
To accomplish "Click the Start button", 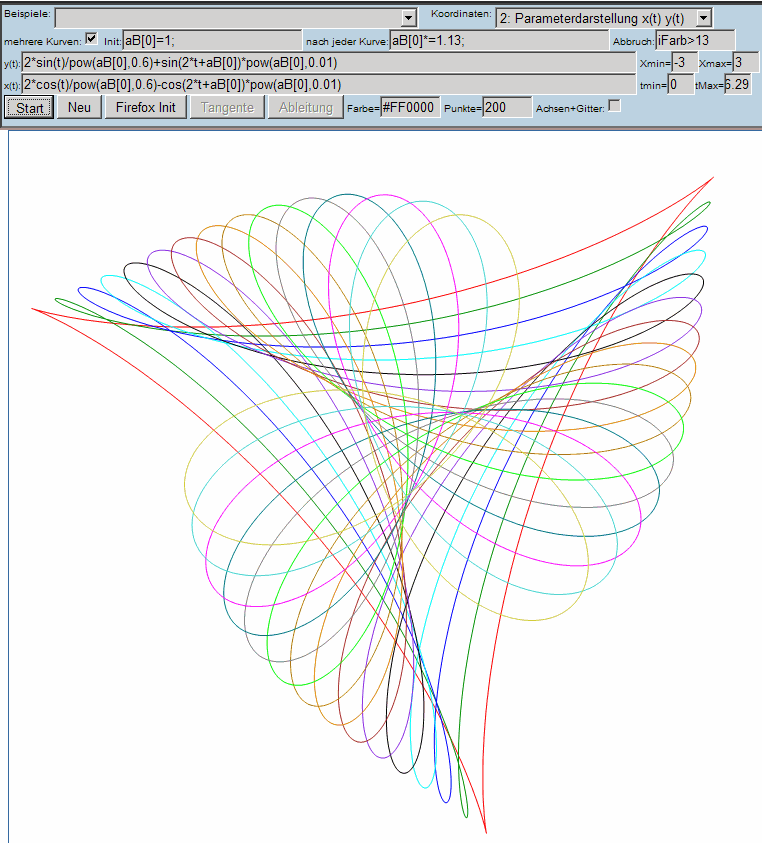I will 29,108.
